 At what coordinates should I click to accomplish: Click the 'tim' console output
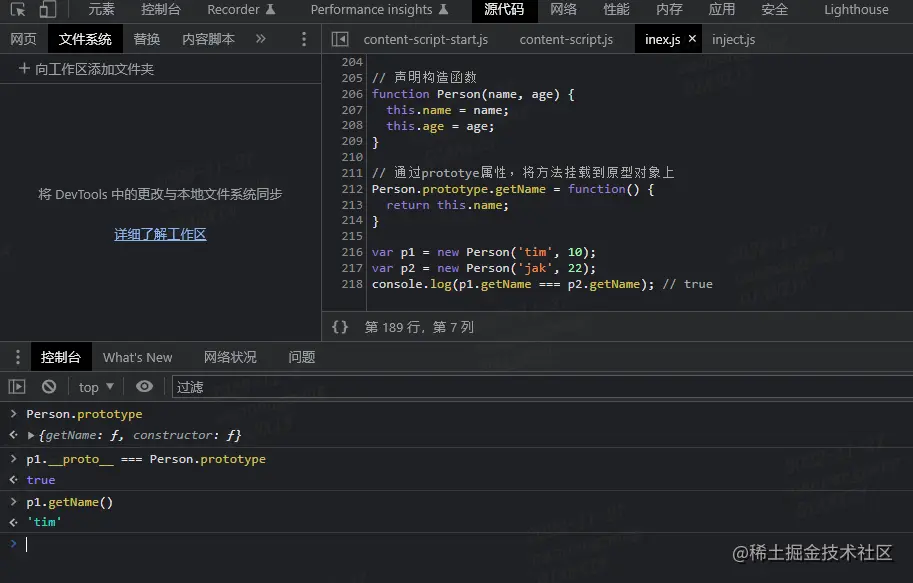[x=44, y=522]
